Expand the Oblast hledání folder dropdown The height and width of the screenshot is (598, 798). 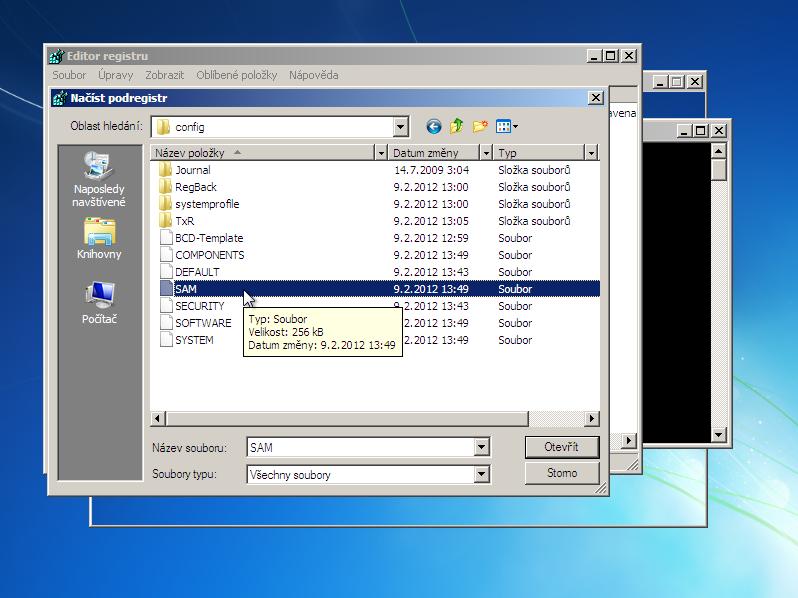(400, 127)
